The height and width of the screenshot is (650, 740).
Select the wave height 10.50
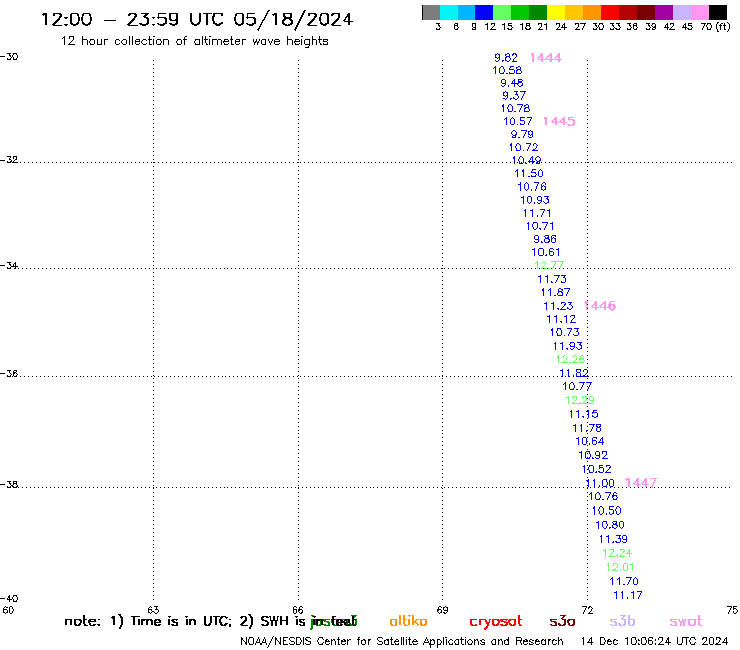pyautogui.click(x=607, y=511)
